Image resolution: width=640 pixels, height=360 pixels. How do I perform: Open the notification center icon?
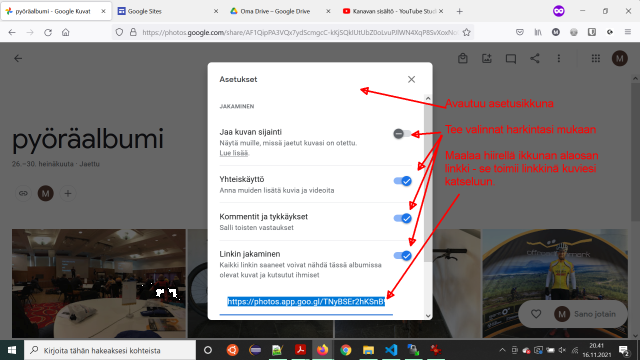[624, 350]
